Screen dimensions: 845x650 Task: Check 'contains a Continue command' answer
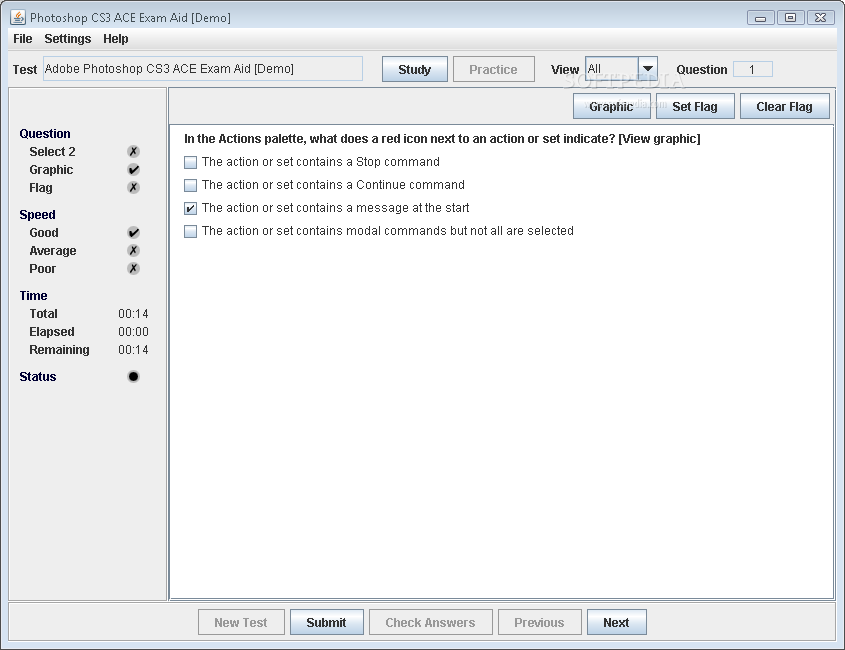click(x=190, y=185)
